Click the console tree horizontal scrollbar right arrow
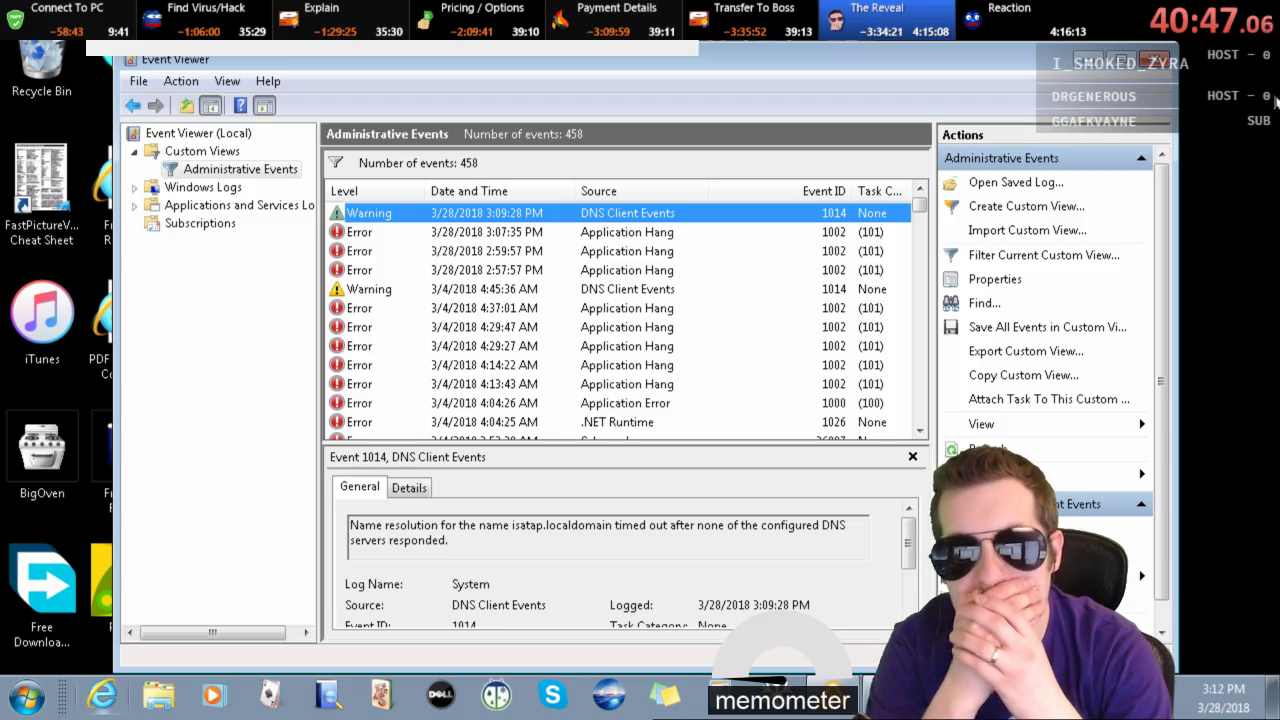 coord(307,632)
